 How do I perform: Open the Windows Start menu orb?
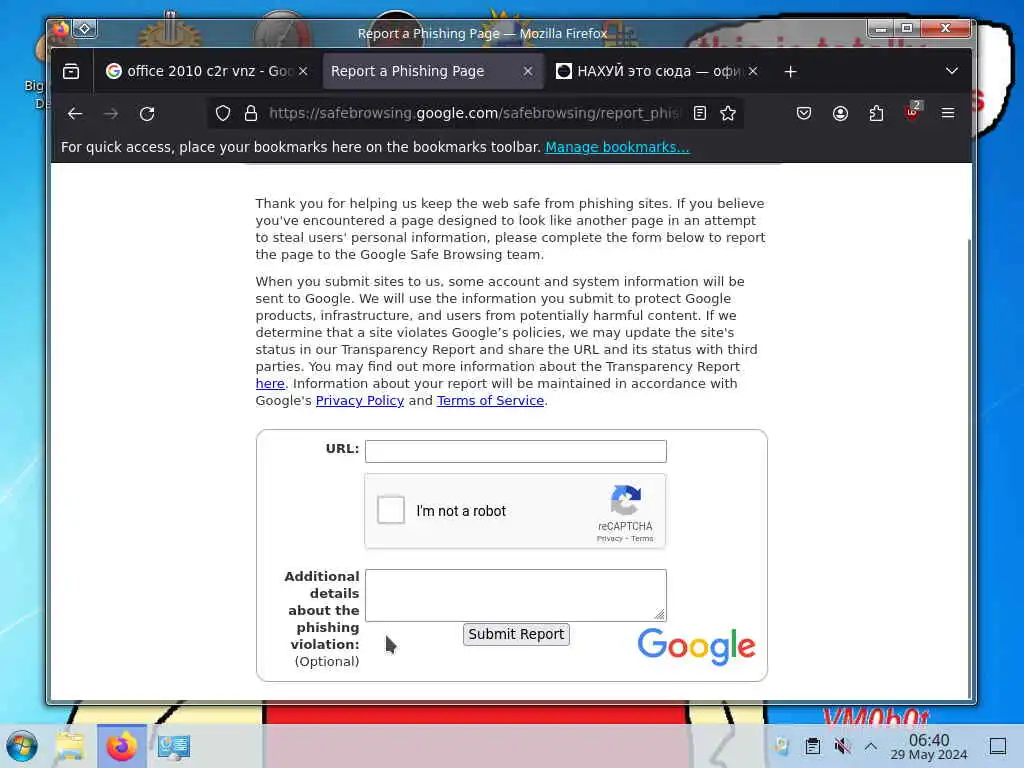pyautogui.click(x=22, y=746)
